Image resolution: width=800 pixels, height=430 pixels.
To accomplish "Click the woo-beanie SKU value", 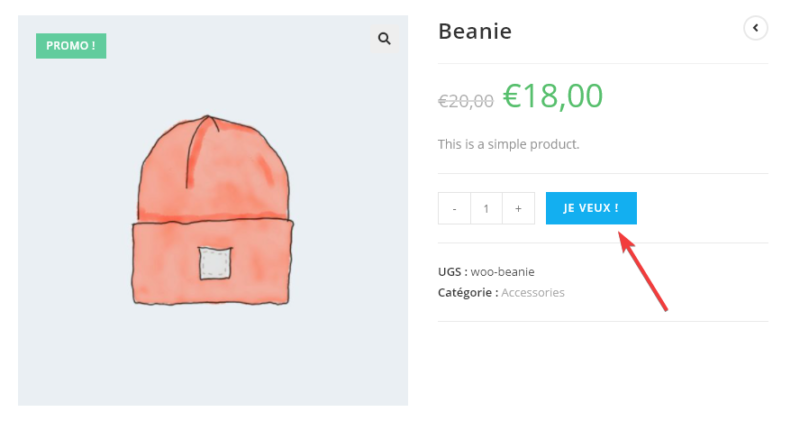I will [x=502, y=271].
